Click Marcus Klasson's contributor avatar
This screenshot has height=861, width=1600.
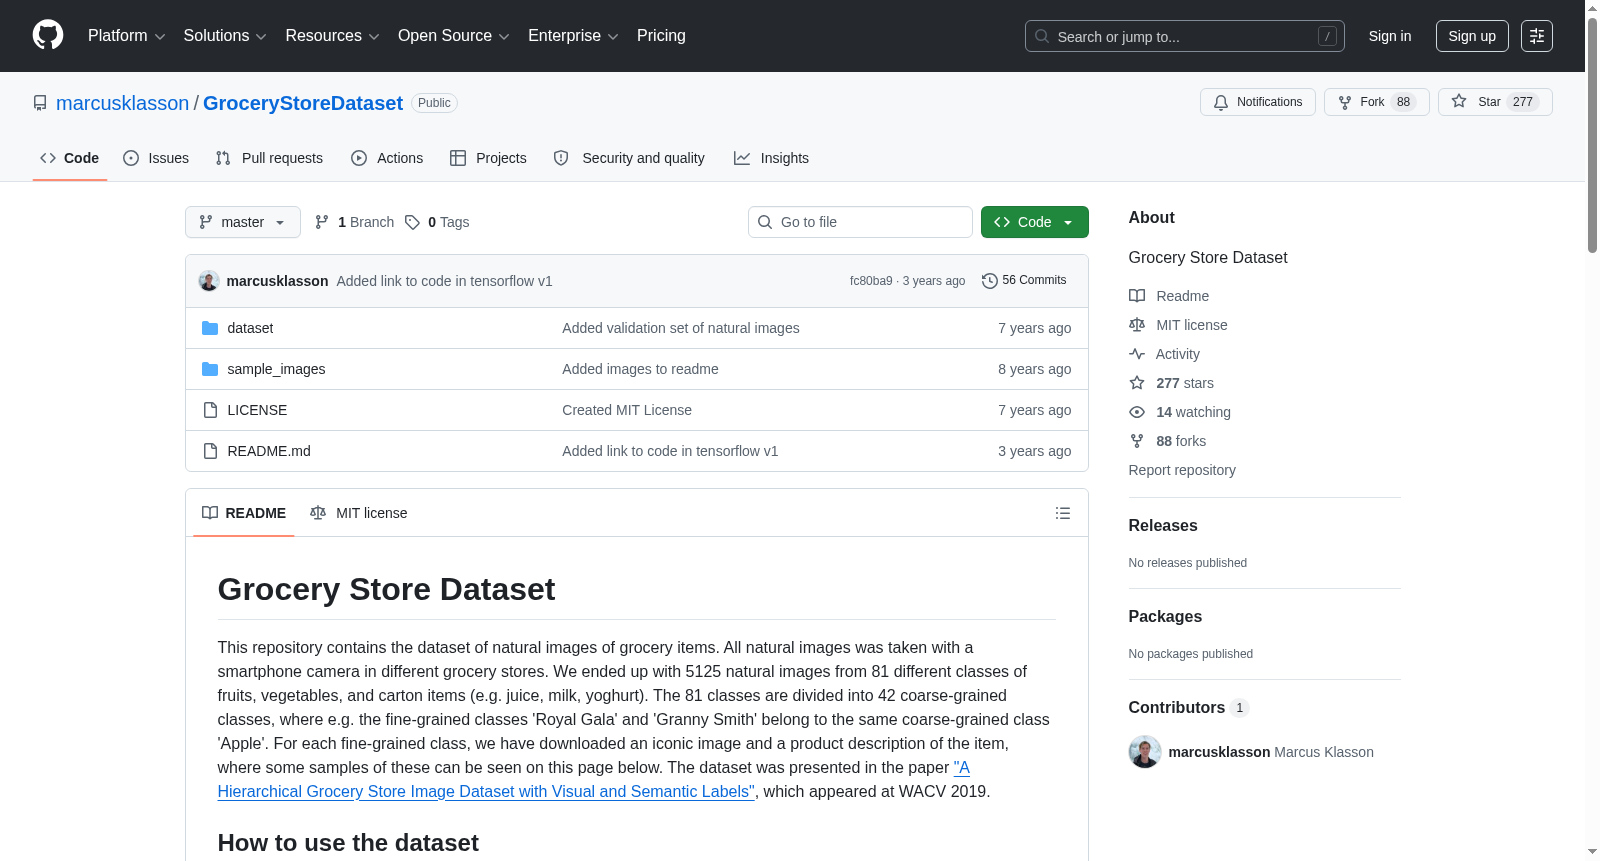[x=1145, y=752]
